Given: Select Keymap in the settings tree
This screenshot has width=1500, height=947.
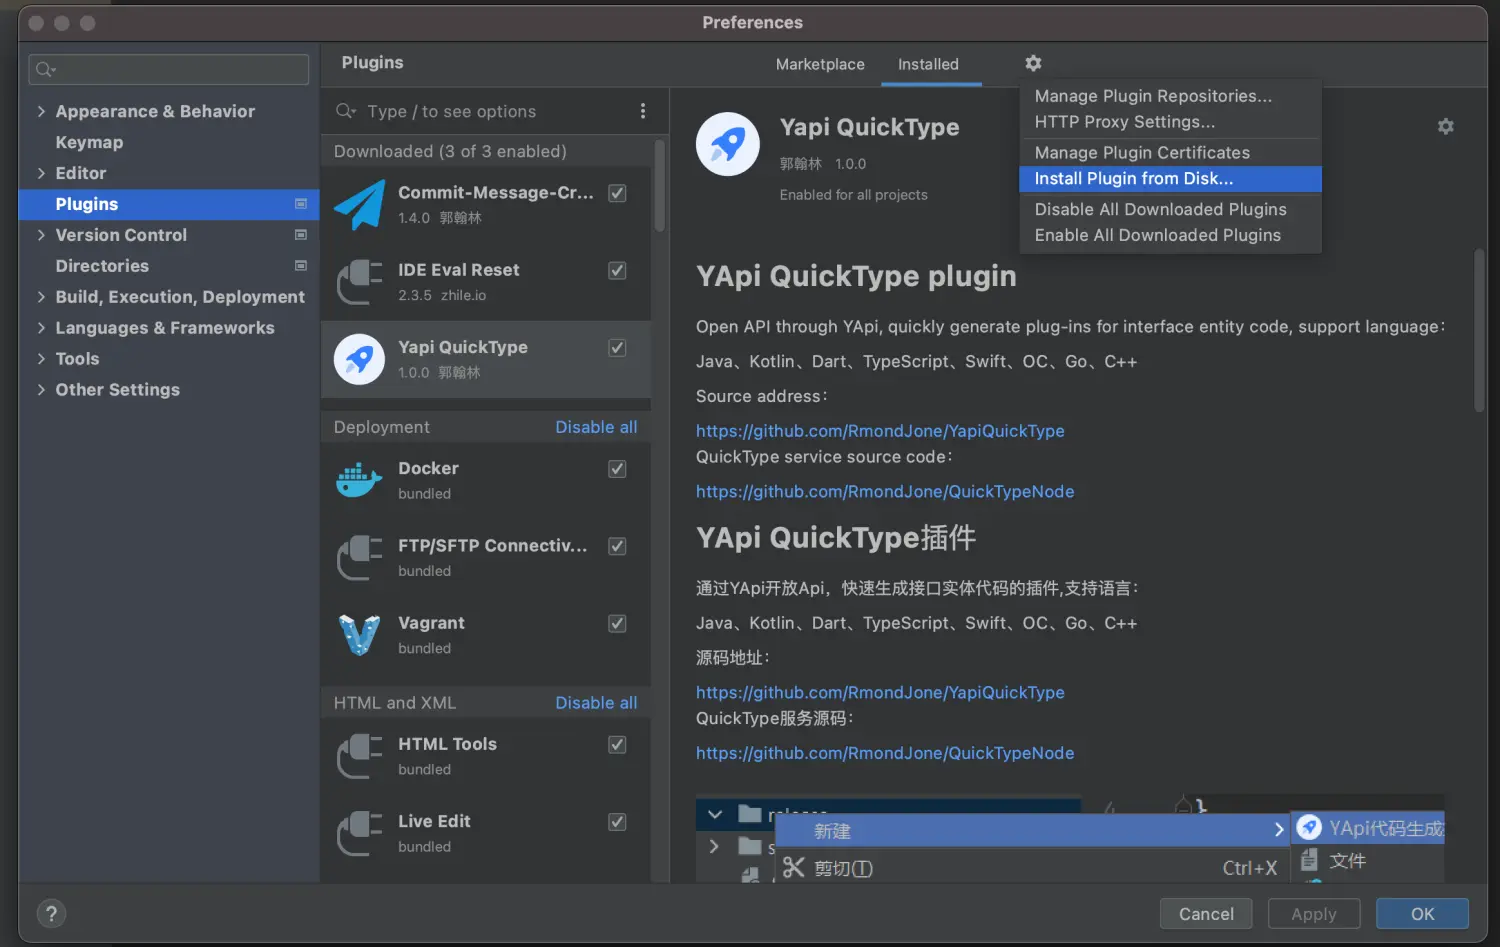Looking at the screenshot, I should pyautogui.click(x=89, y=142).
